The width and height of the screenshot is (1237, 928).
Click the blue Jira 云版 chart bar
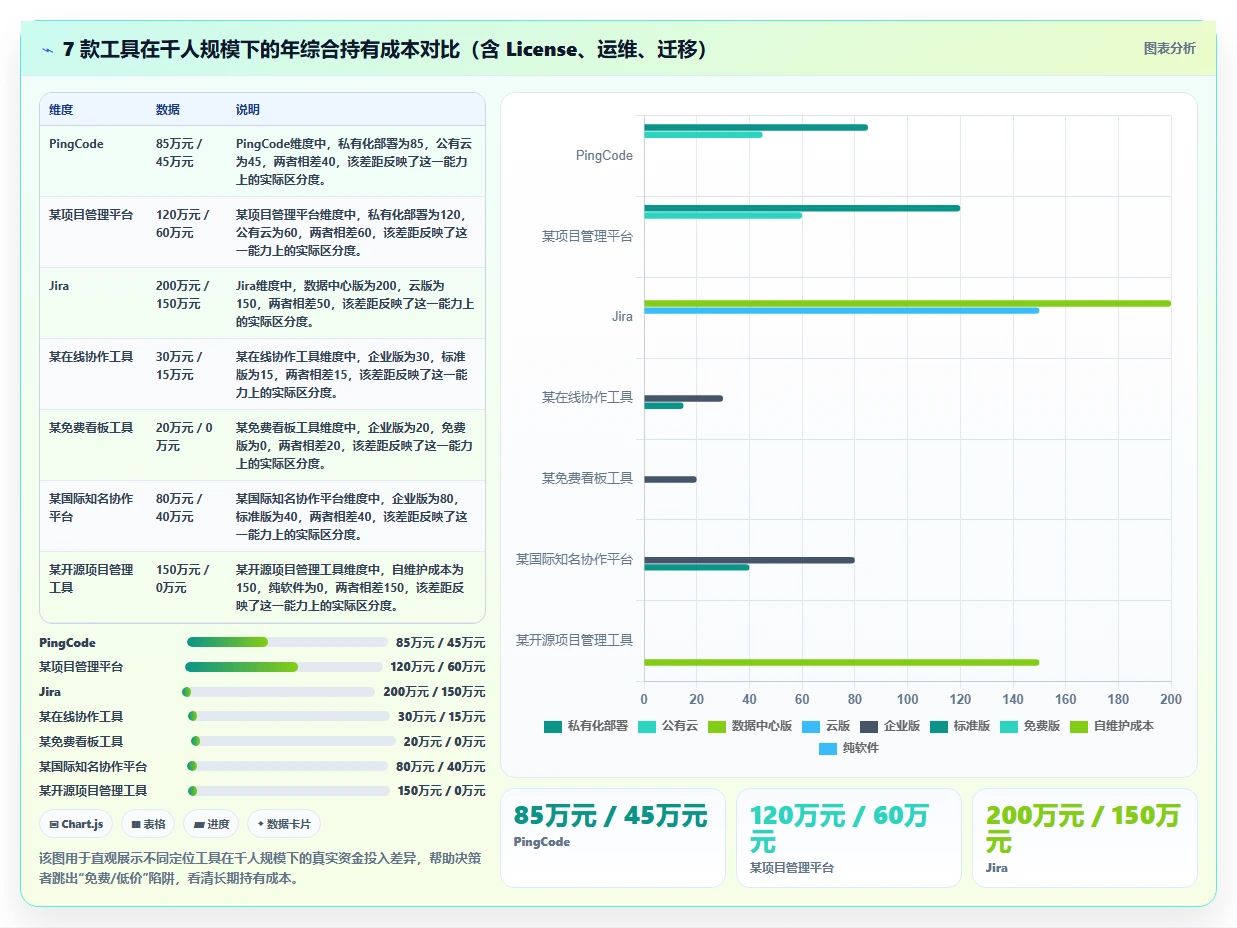(841, 311)
